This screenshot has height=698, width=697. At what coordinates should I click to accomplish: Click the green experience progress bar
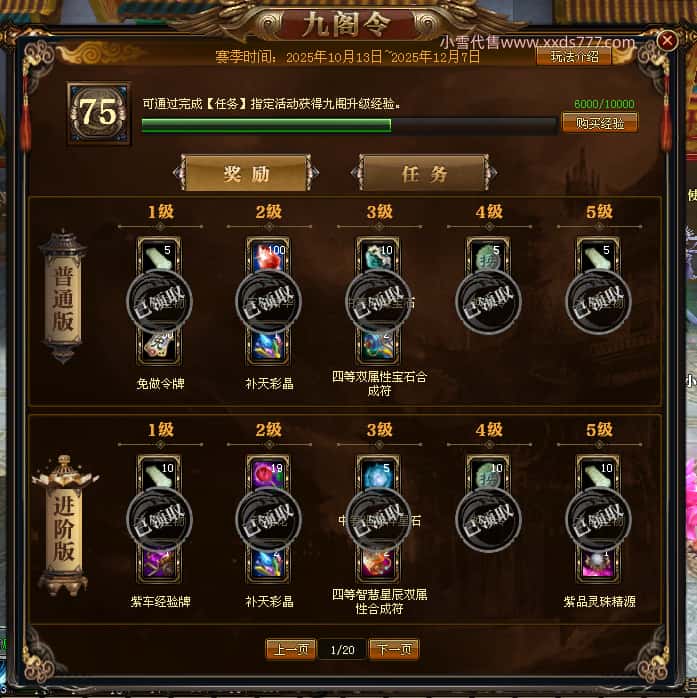pyautogui.click(x=349, y=125)
